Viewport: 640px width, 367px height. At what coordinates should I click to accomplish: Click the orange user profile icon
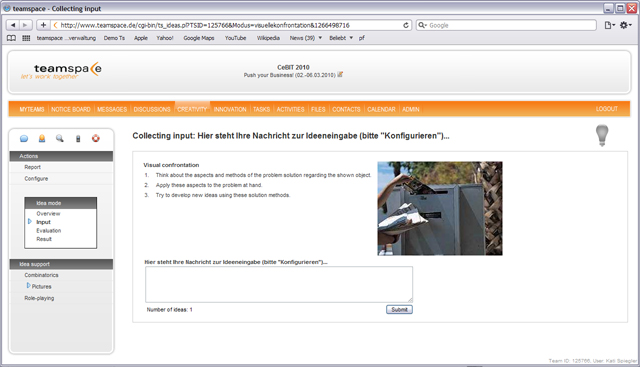(42, 138)
